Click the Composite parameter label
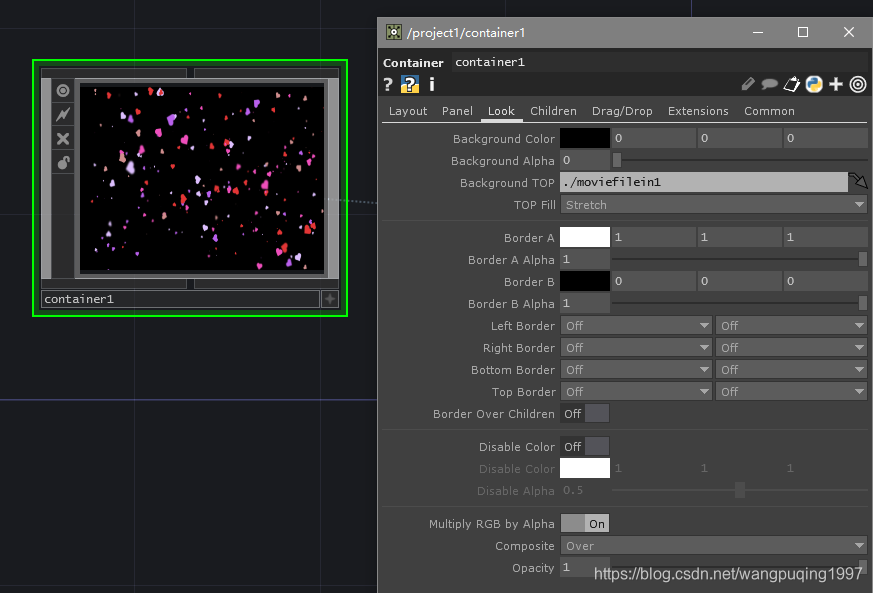 click(x=524, y=546)
